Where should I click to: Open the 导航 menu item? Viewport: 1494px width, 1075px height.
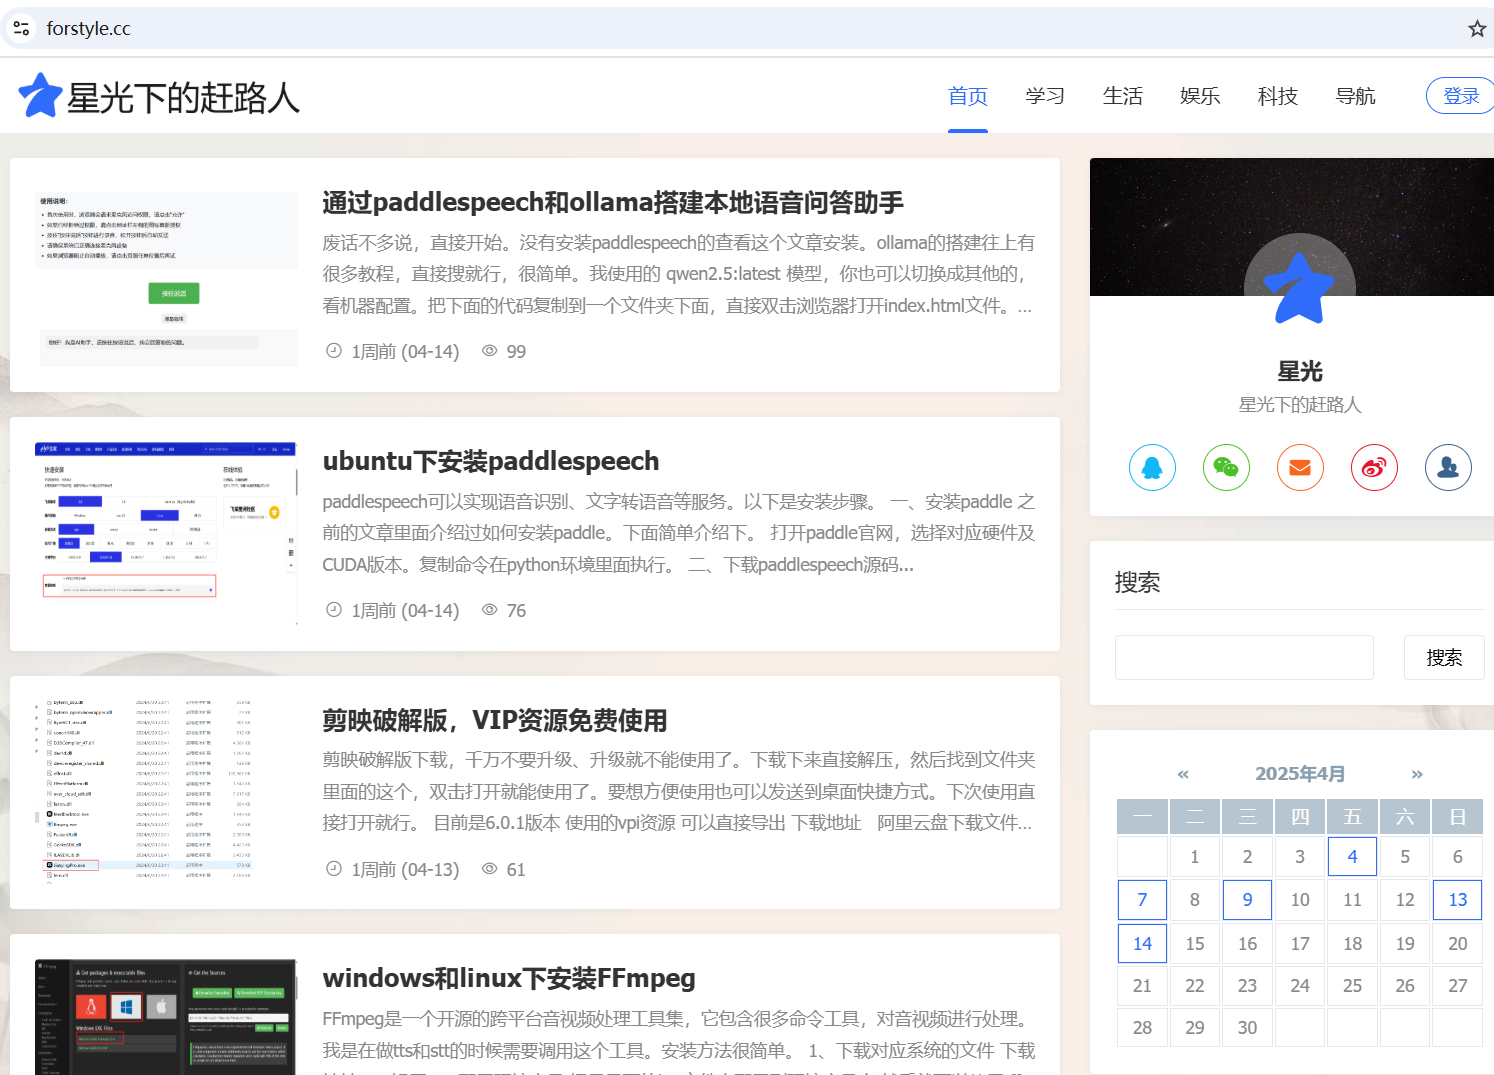coord(1356,96)
